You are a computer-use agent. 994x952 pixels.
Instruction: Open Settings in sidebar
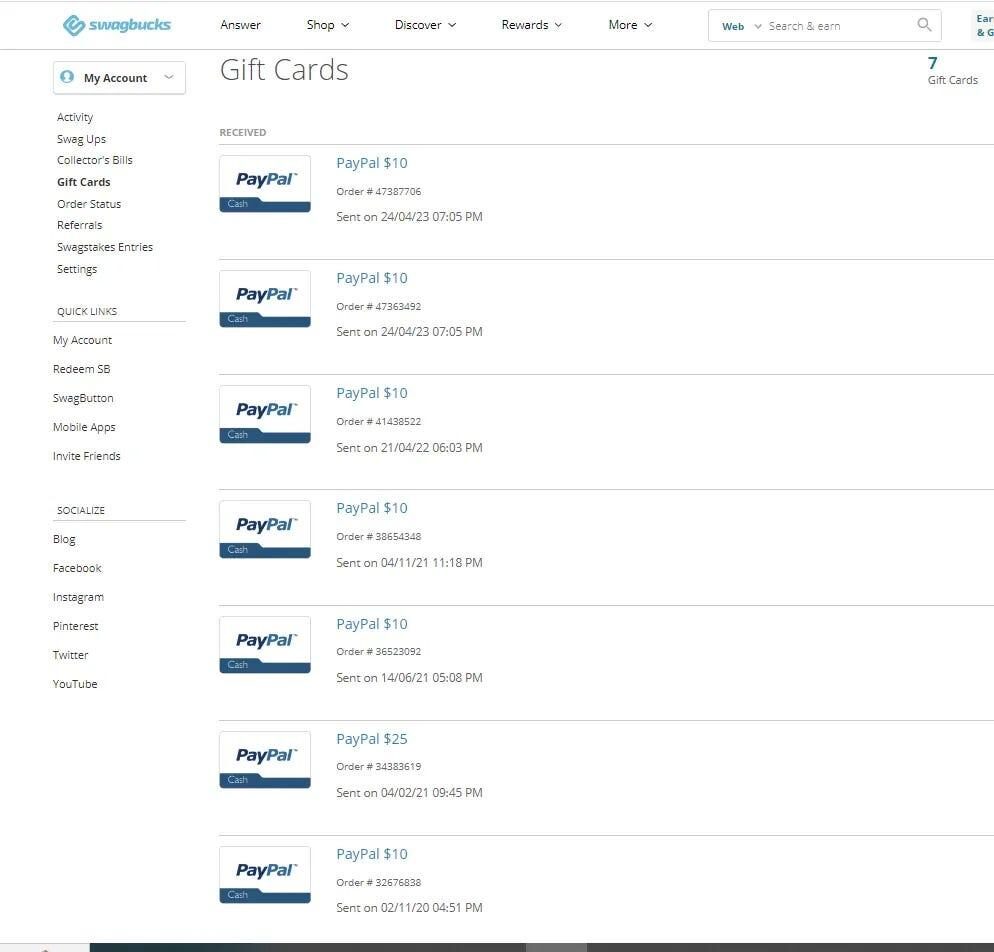tap(77, 269)
